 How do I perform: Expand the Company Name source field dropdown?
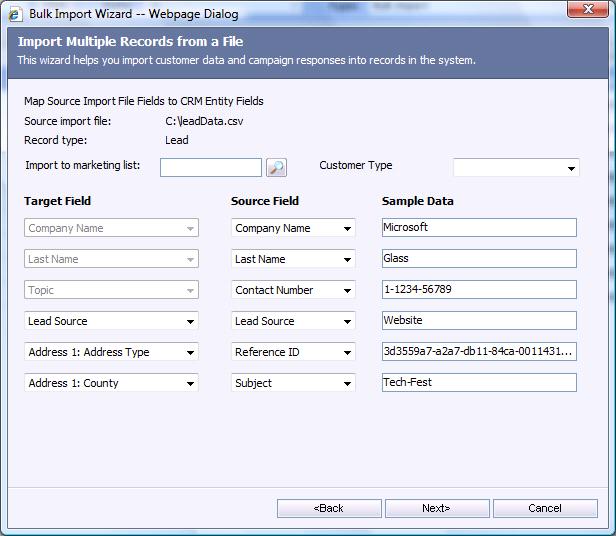click(293, 228)
